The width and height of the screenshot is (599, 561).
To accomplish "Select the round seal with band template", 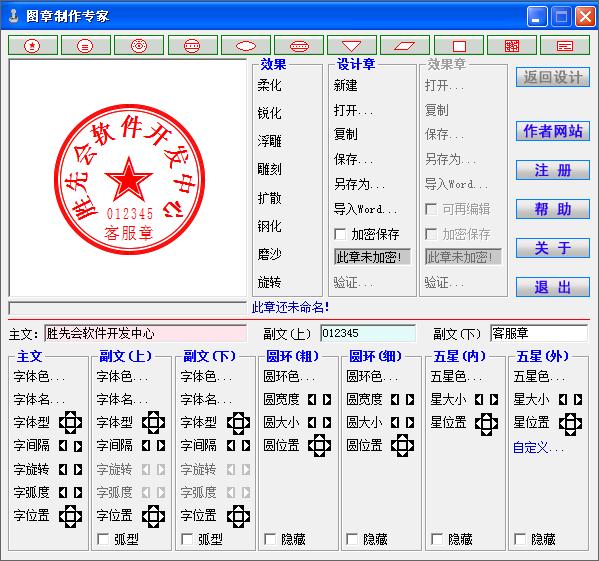I will coord(193,46).
